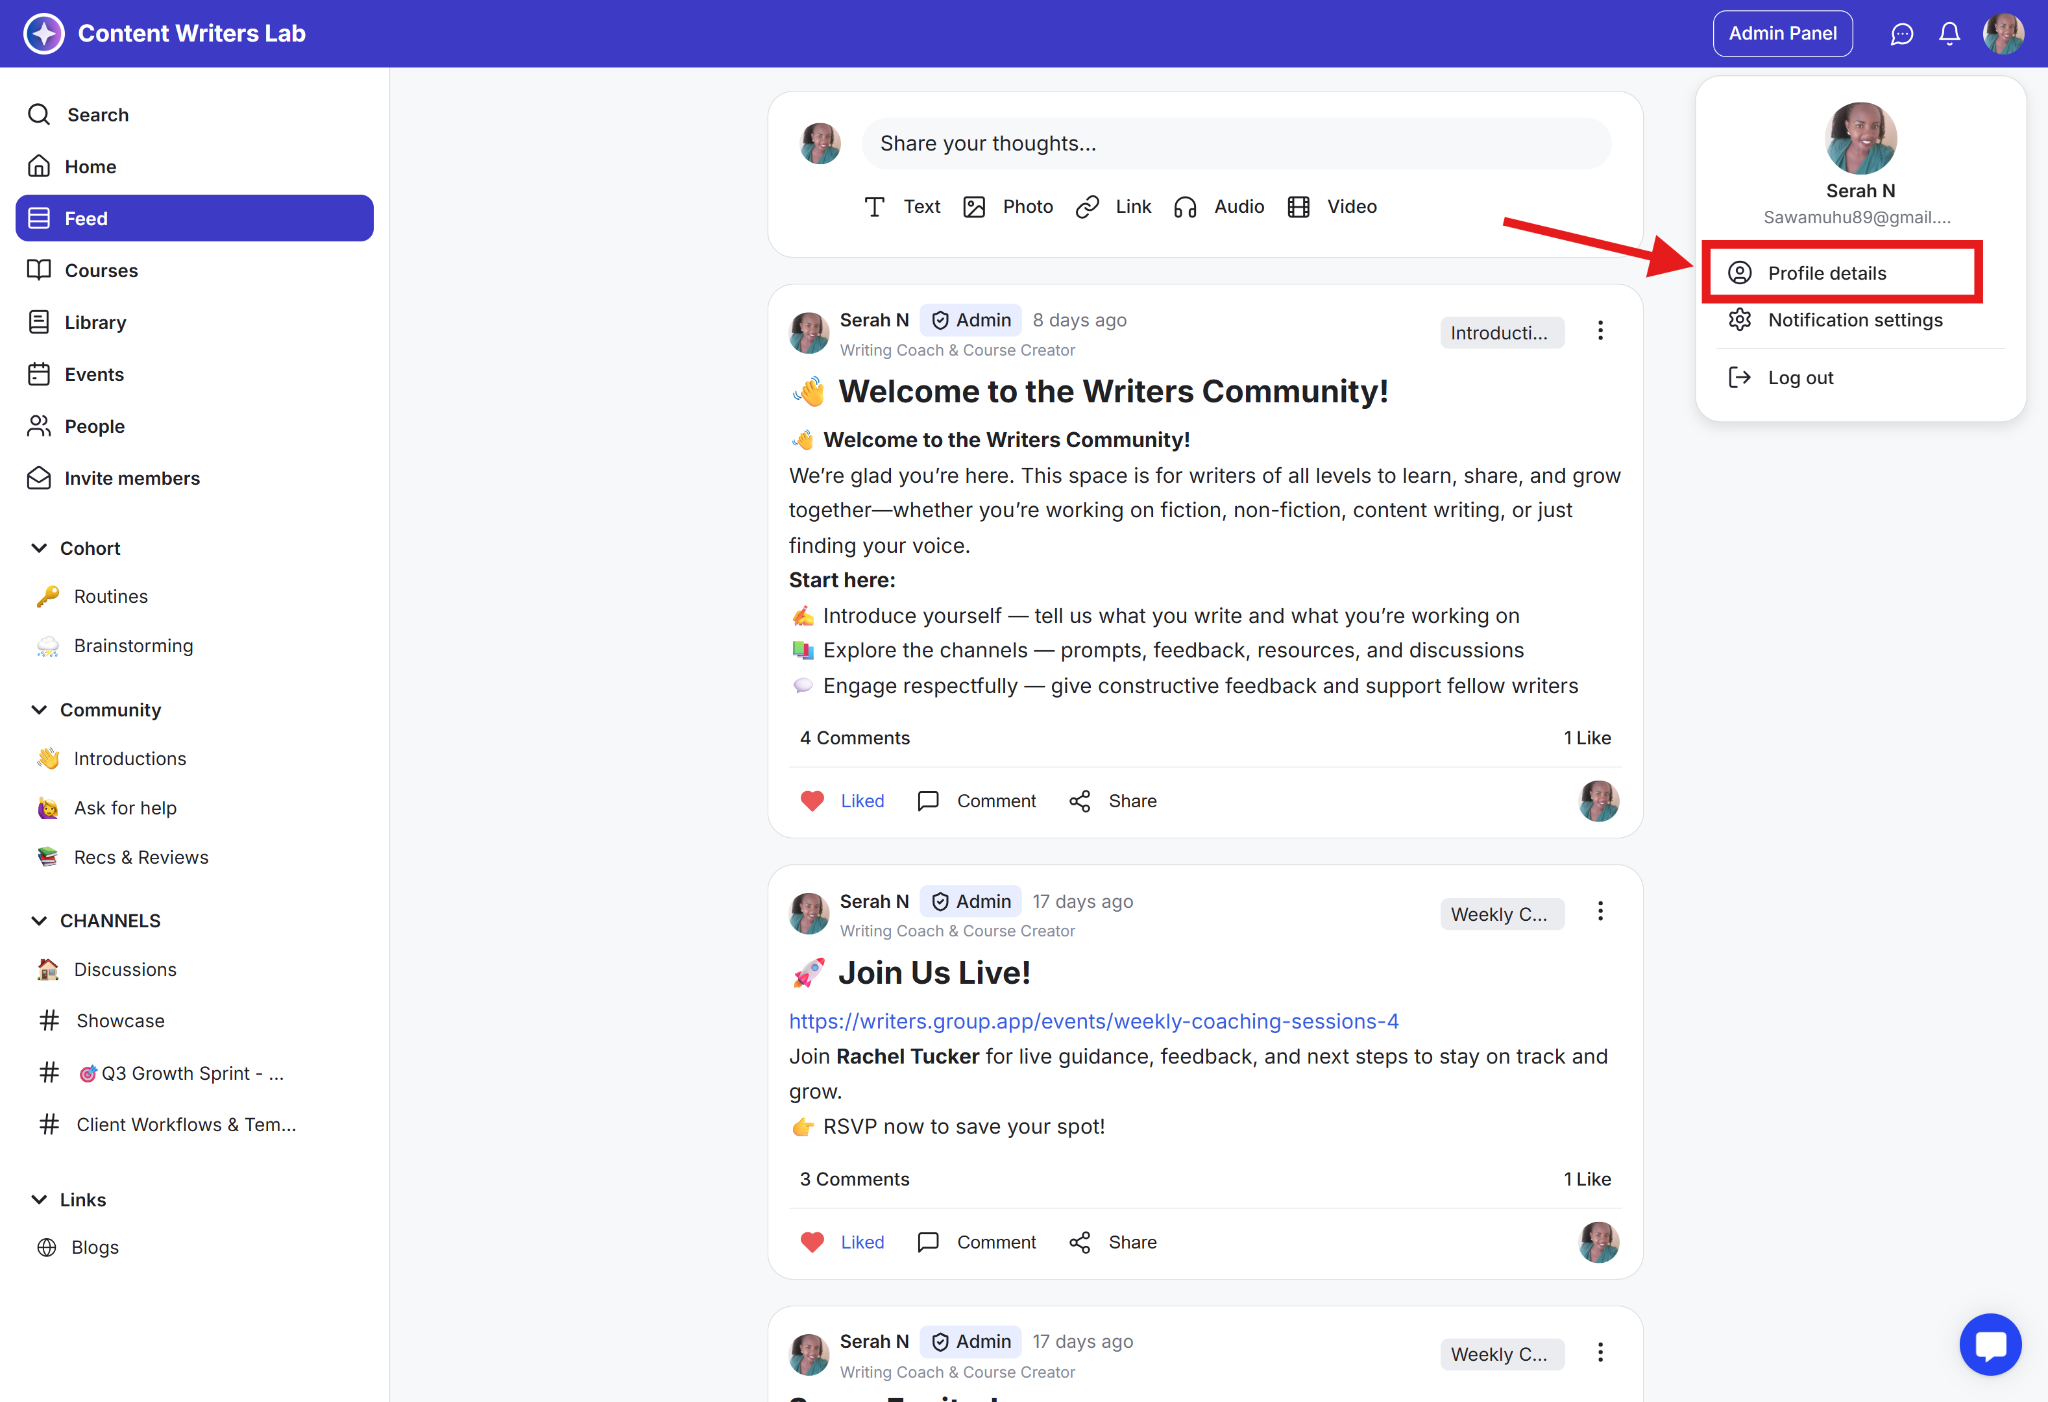Click the Content Writers Lab logo

(x=44, y=34)
